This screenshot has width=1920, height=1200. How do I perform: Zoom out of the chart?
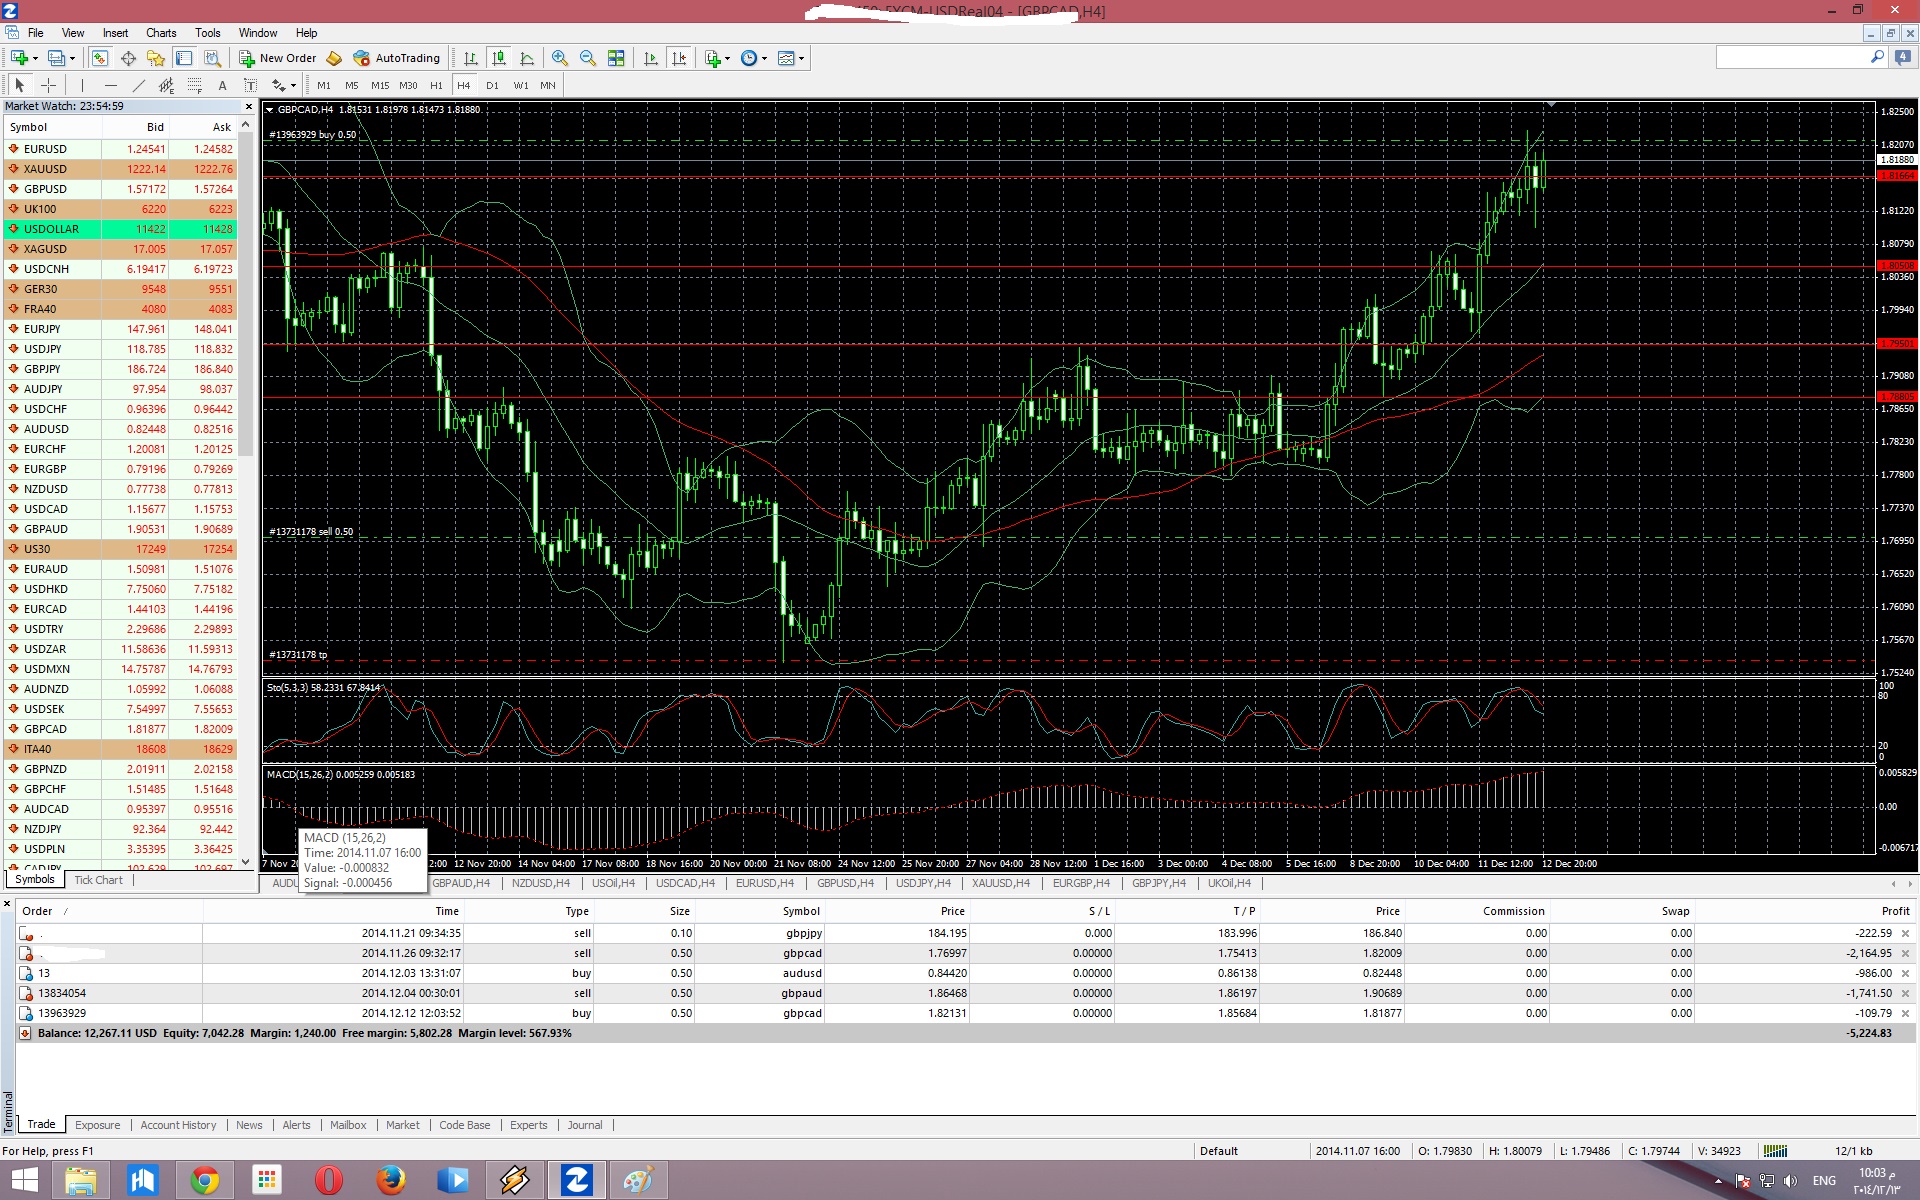point(588,58)
